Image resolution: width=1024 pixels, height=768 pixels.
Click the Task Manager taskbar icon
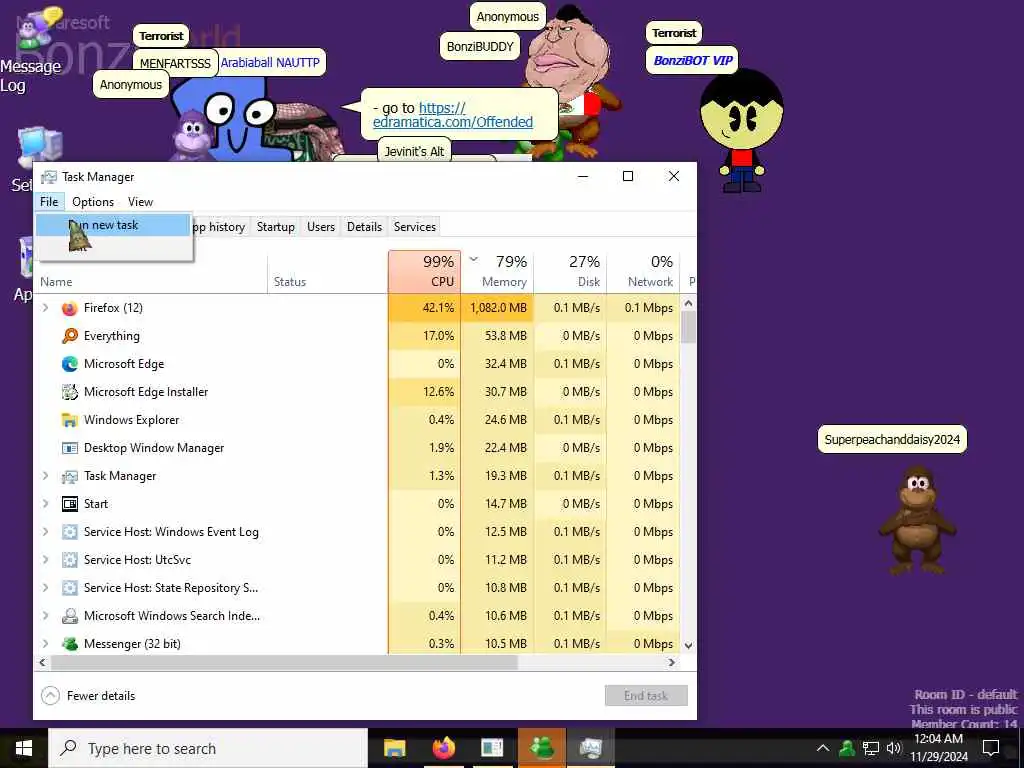pyautogui.click(x=590, y=748)
